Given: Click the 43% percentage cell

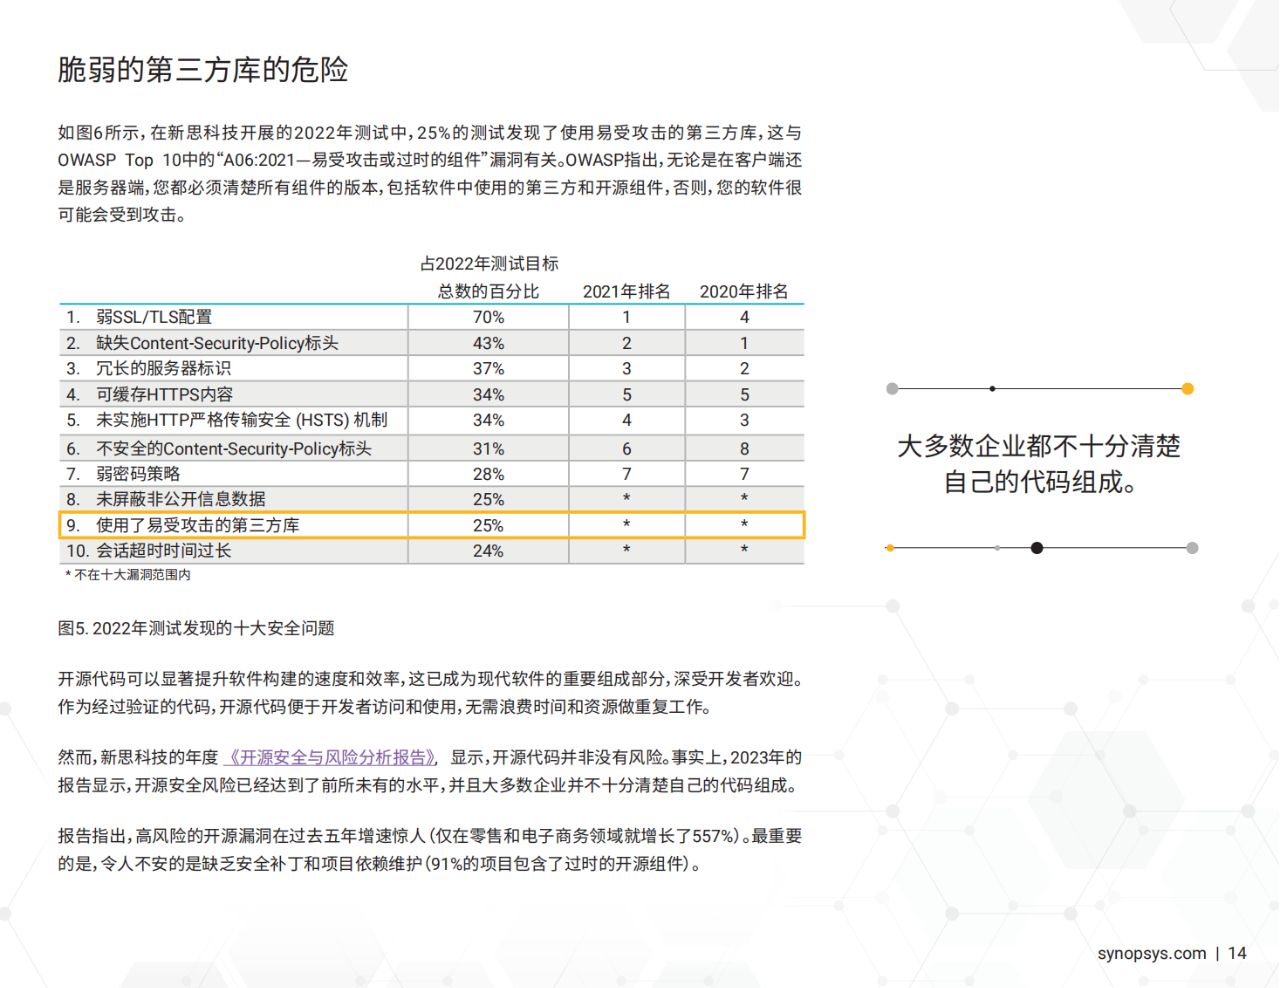Looking at the screenshot, I should click(x=488, y=343).
